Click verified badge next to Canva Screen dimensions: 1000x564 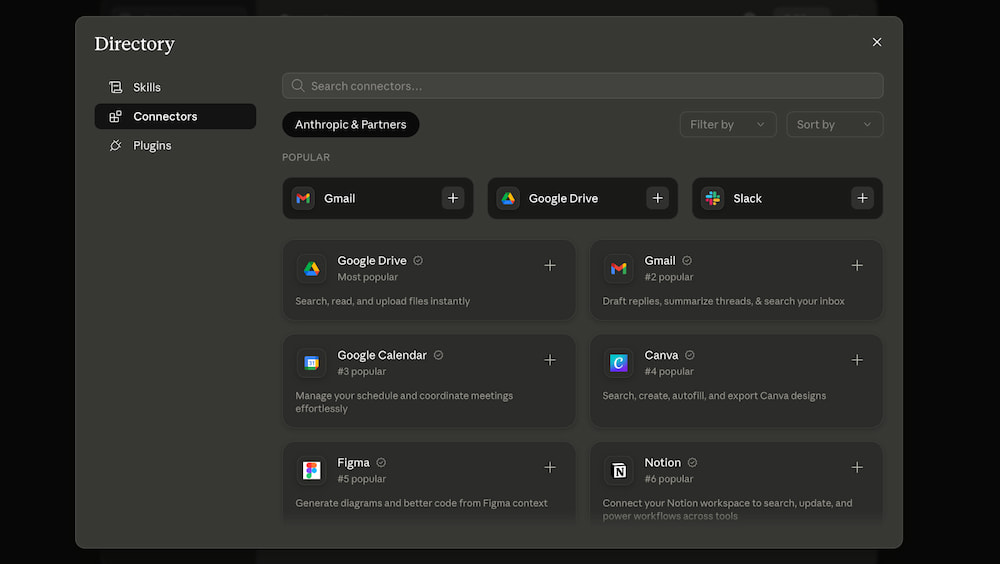pyautogui.click(x=690, y=355)
